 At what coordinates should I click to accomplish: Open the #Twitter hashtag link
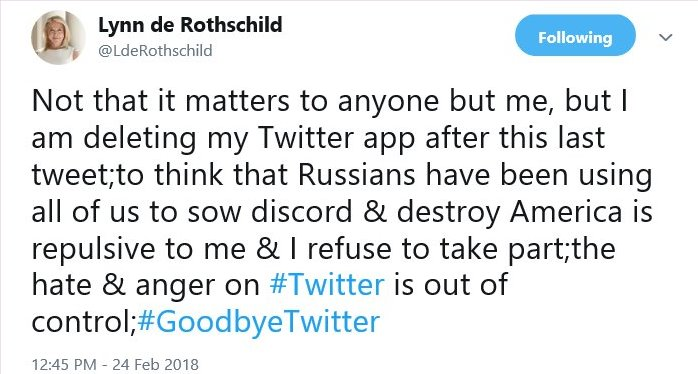(x=327, y=285)
